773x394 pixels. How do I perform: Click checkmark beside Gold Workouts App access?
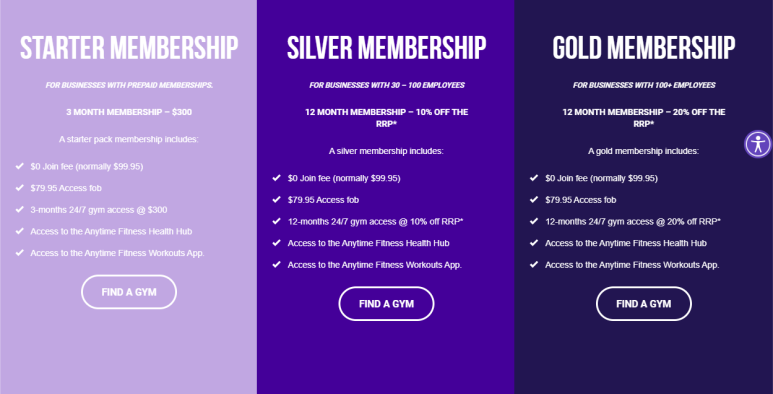point(534,265)
